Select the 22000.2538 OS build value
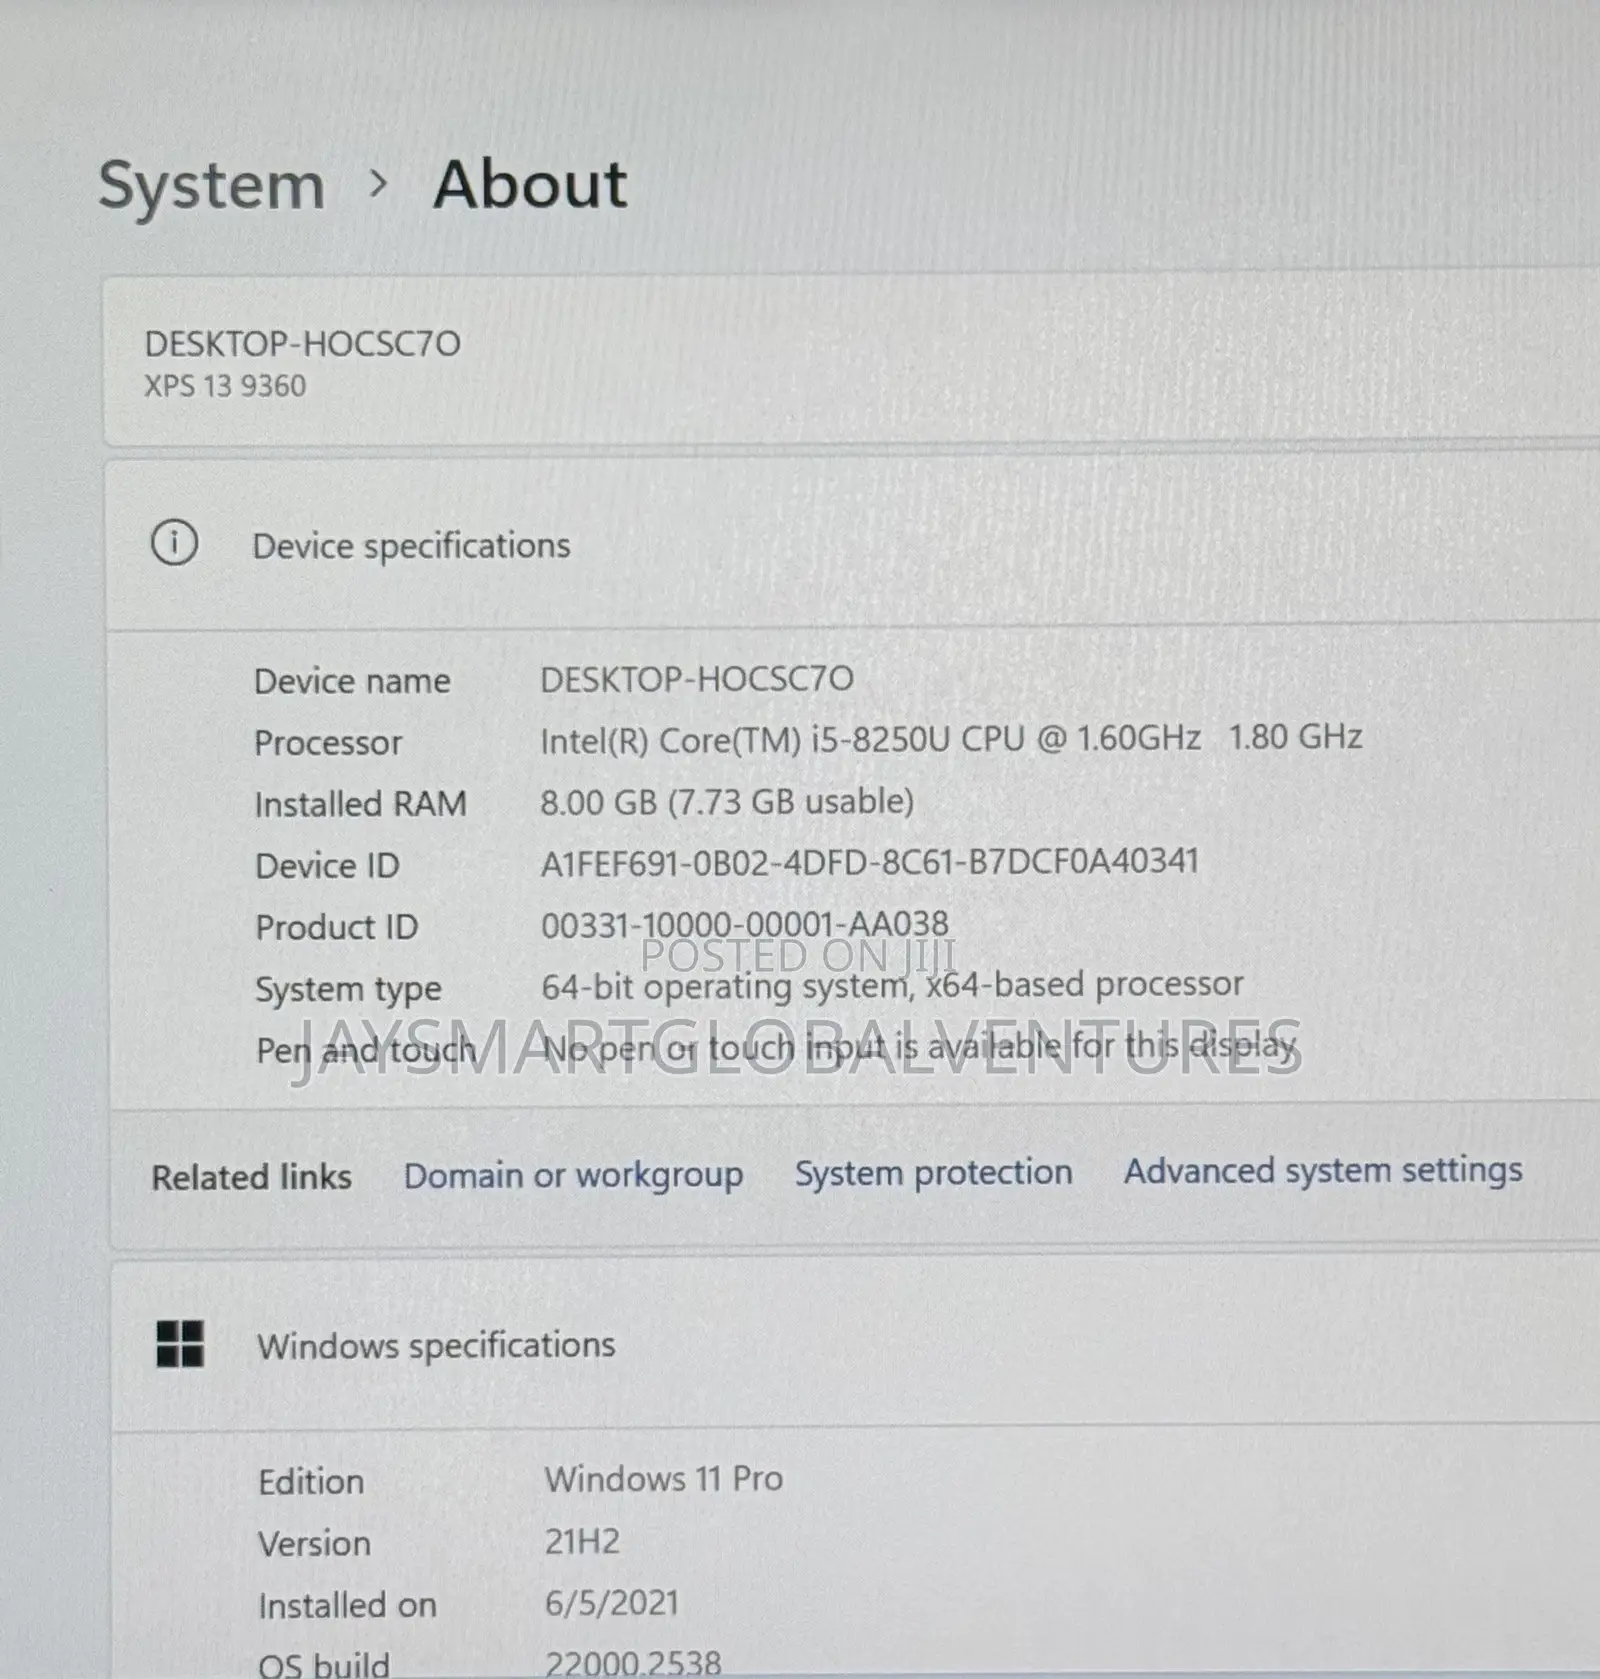 (632, 1663)
